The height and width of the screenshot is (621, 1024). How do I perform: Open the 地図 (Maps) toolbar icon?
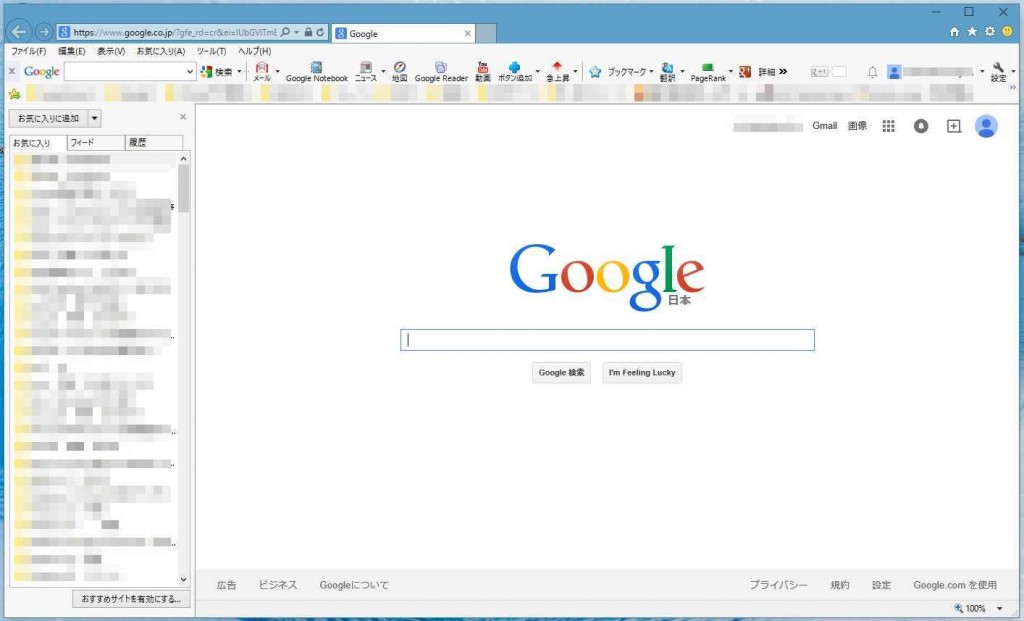(400, 71)
